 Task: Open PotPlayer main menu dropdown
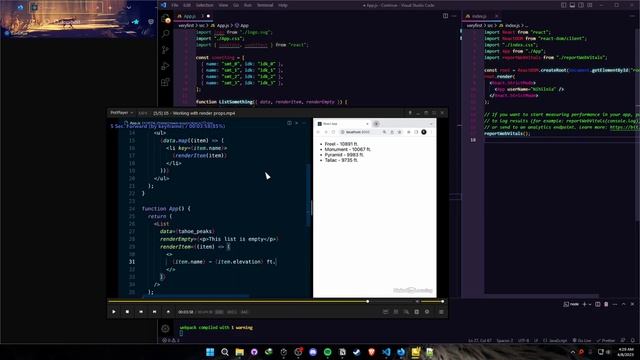pyautogui.click(x=122, y=113)
